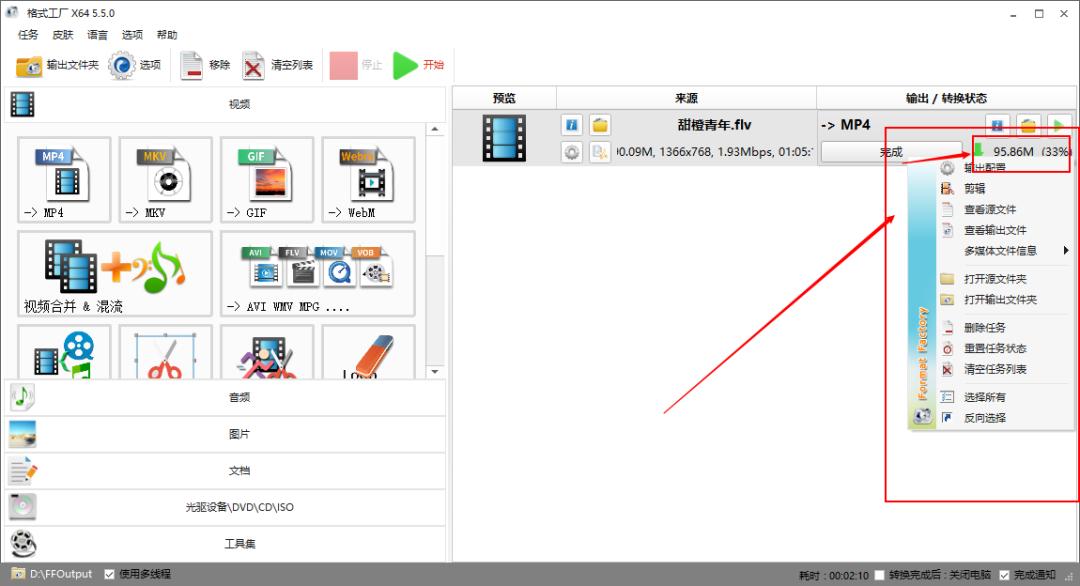
Task: Choose 反向选择 from context menu
Action: click(1004, 418)
